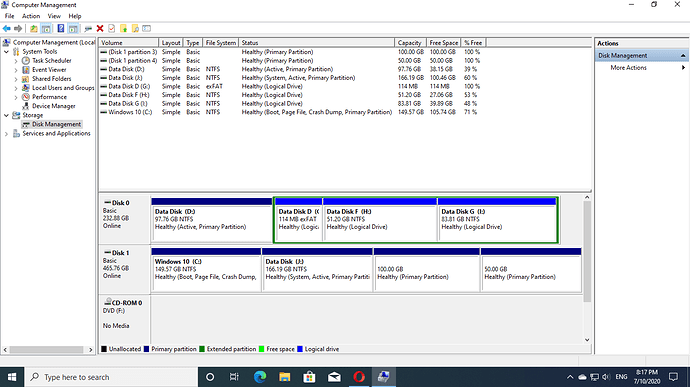Collapse the Storage tree node
The image size is (690, 387).
(x=6, y=115)
